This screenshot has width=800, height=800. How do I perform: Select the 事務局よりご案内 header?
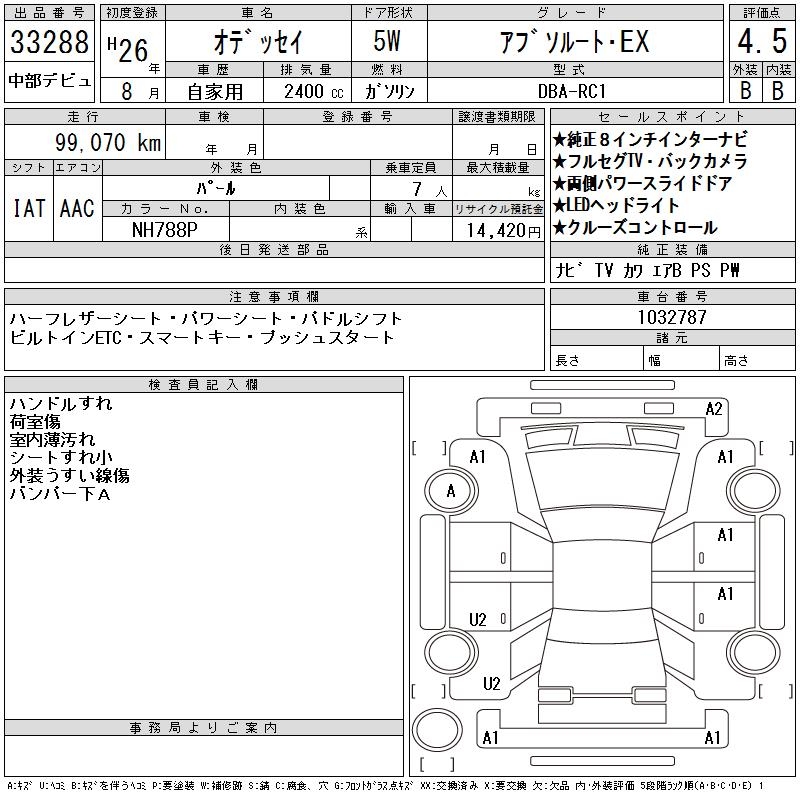(x=204, y=728)
